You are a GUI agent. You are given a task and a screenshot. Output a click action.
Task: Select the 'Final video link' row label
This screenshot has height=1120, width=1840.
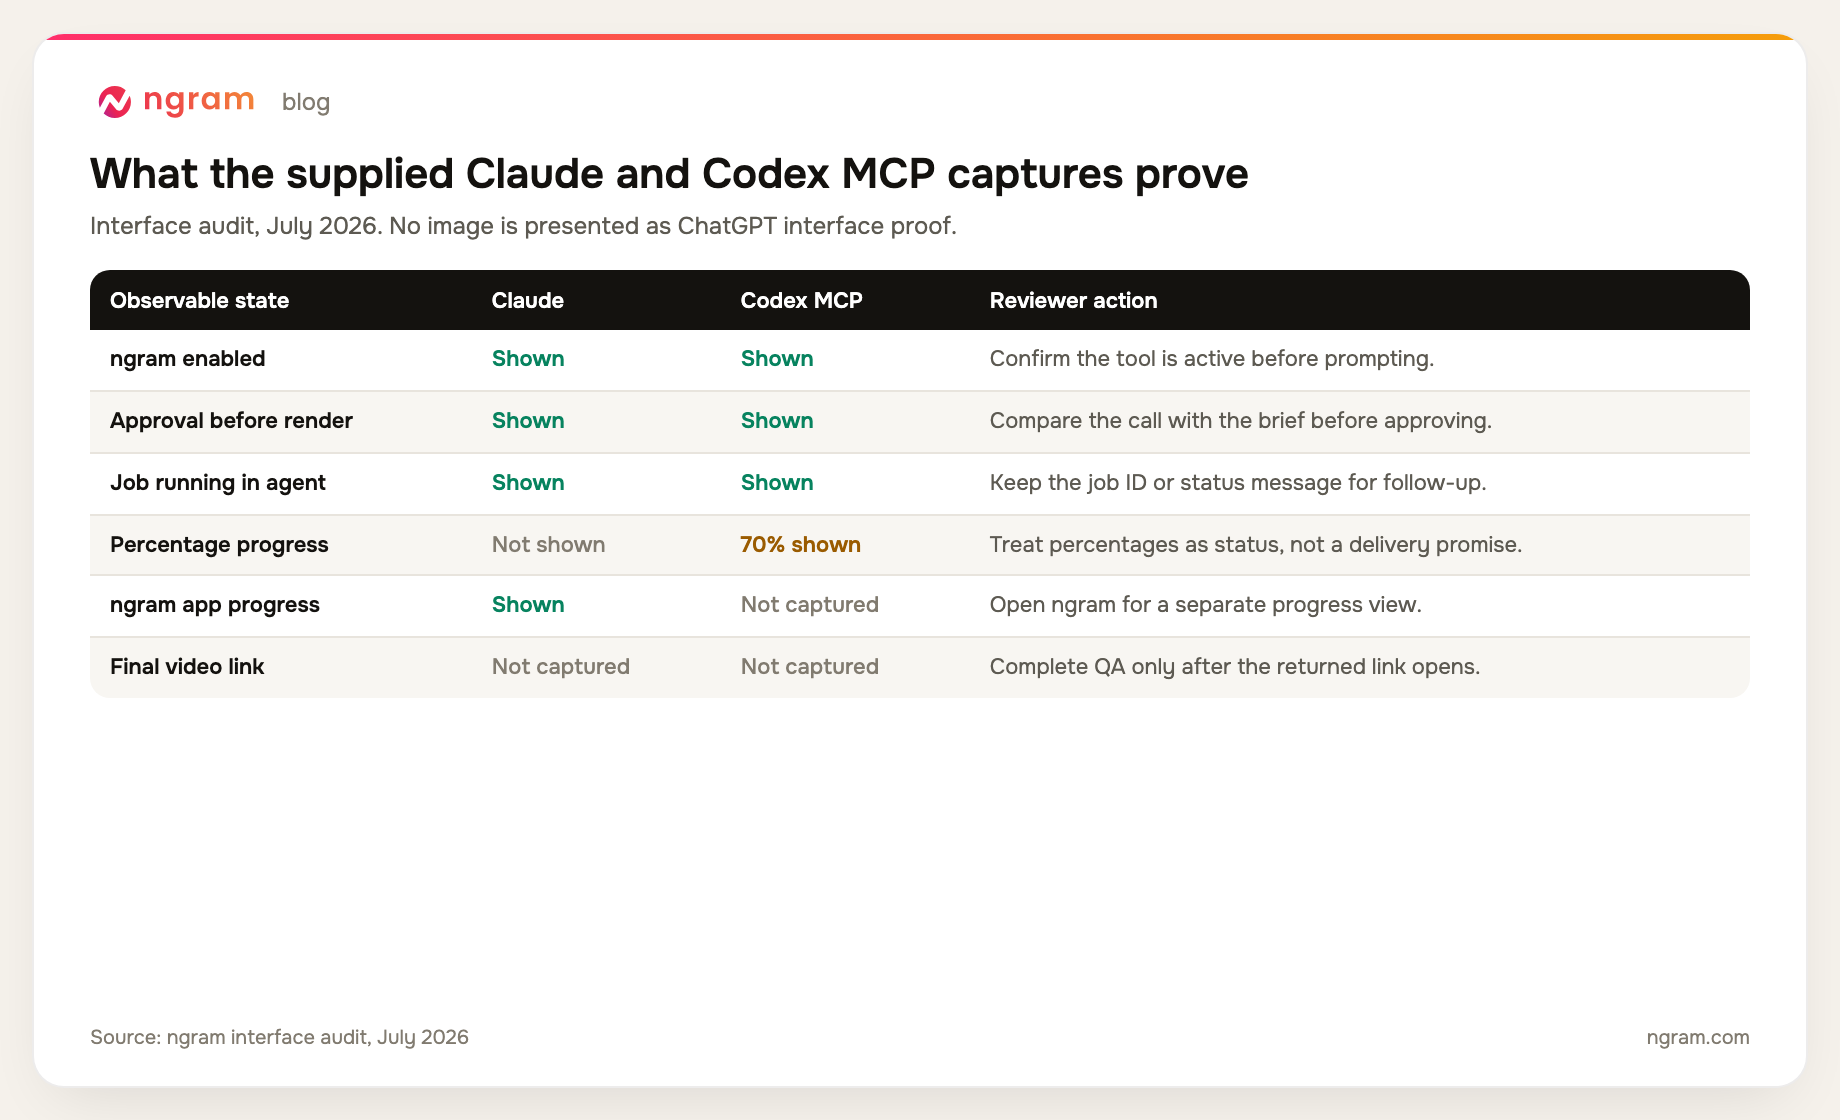coord(187,666)
